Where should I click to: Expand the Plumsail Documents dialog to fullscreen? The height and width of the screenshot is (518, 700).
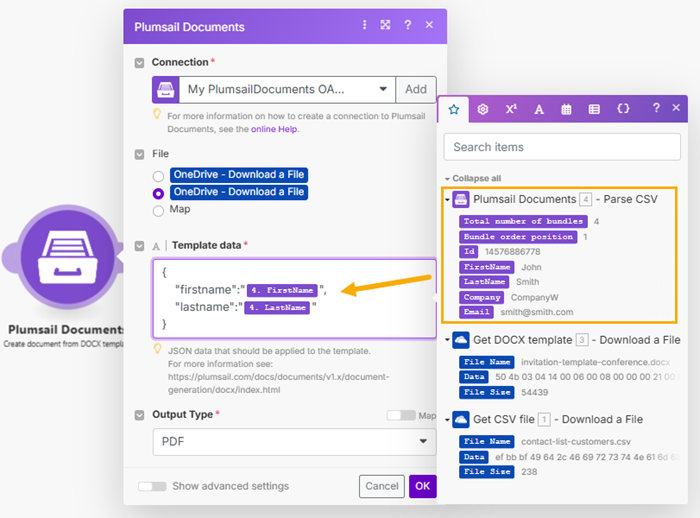385,25
